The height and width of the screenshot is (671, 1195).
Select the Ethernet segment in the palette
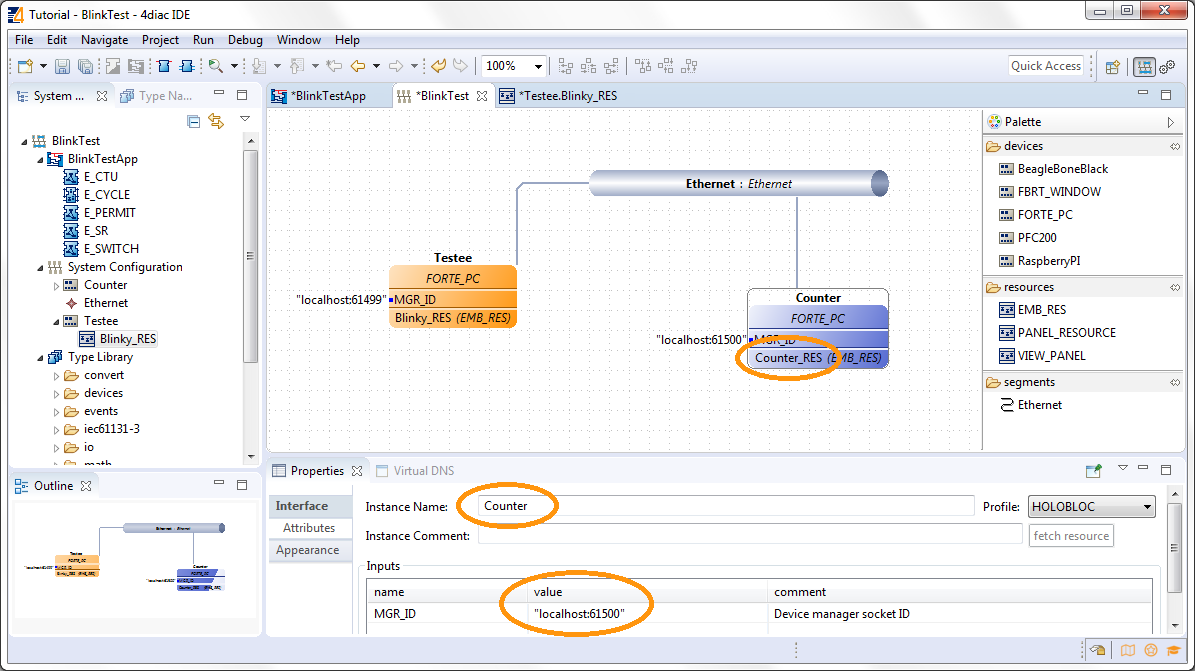(1039, 405)
